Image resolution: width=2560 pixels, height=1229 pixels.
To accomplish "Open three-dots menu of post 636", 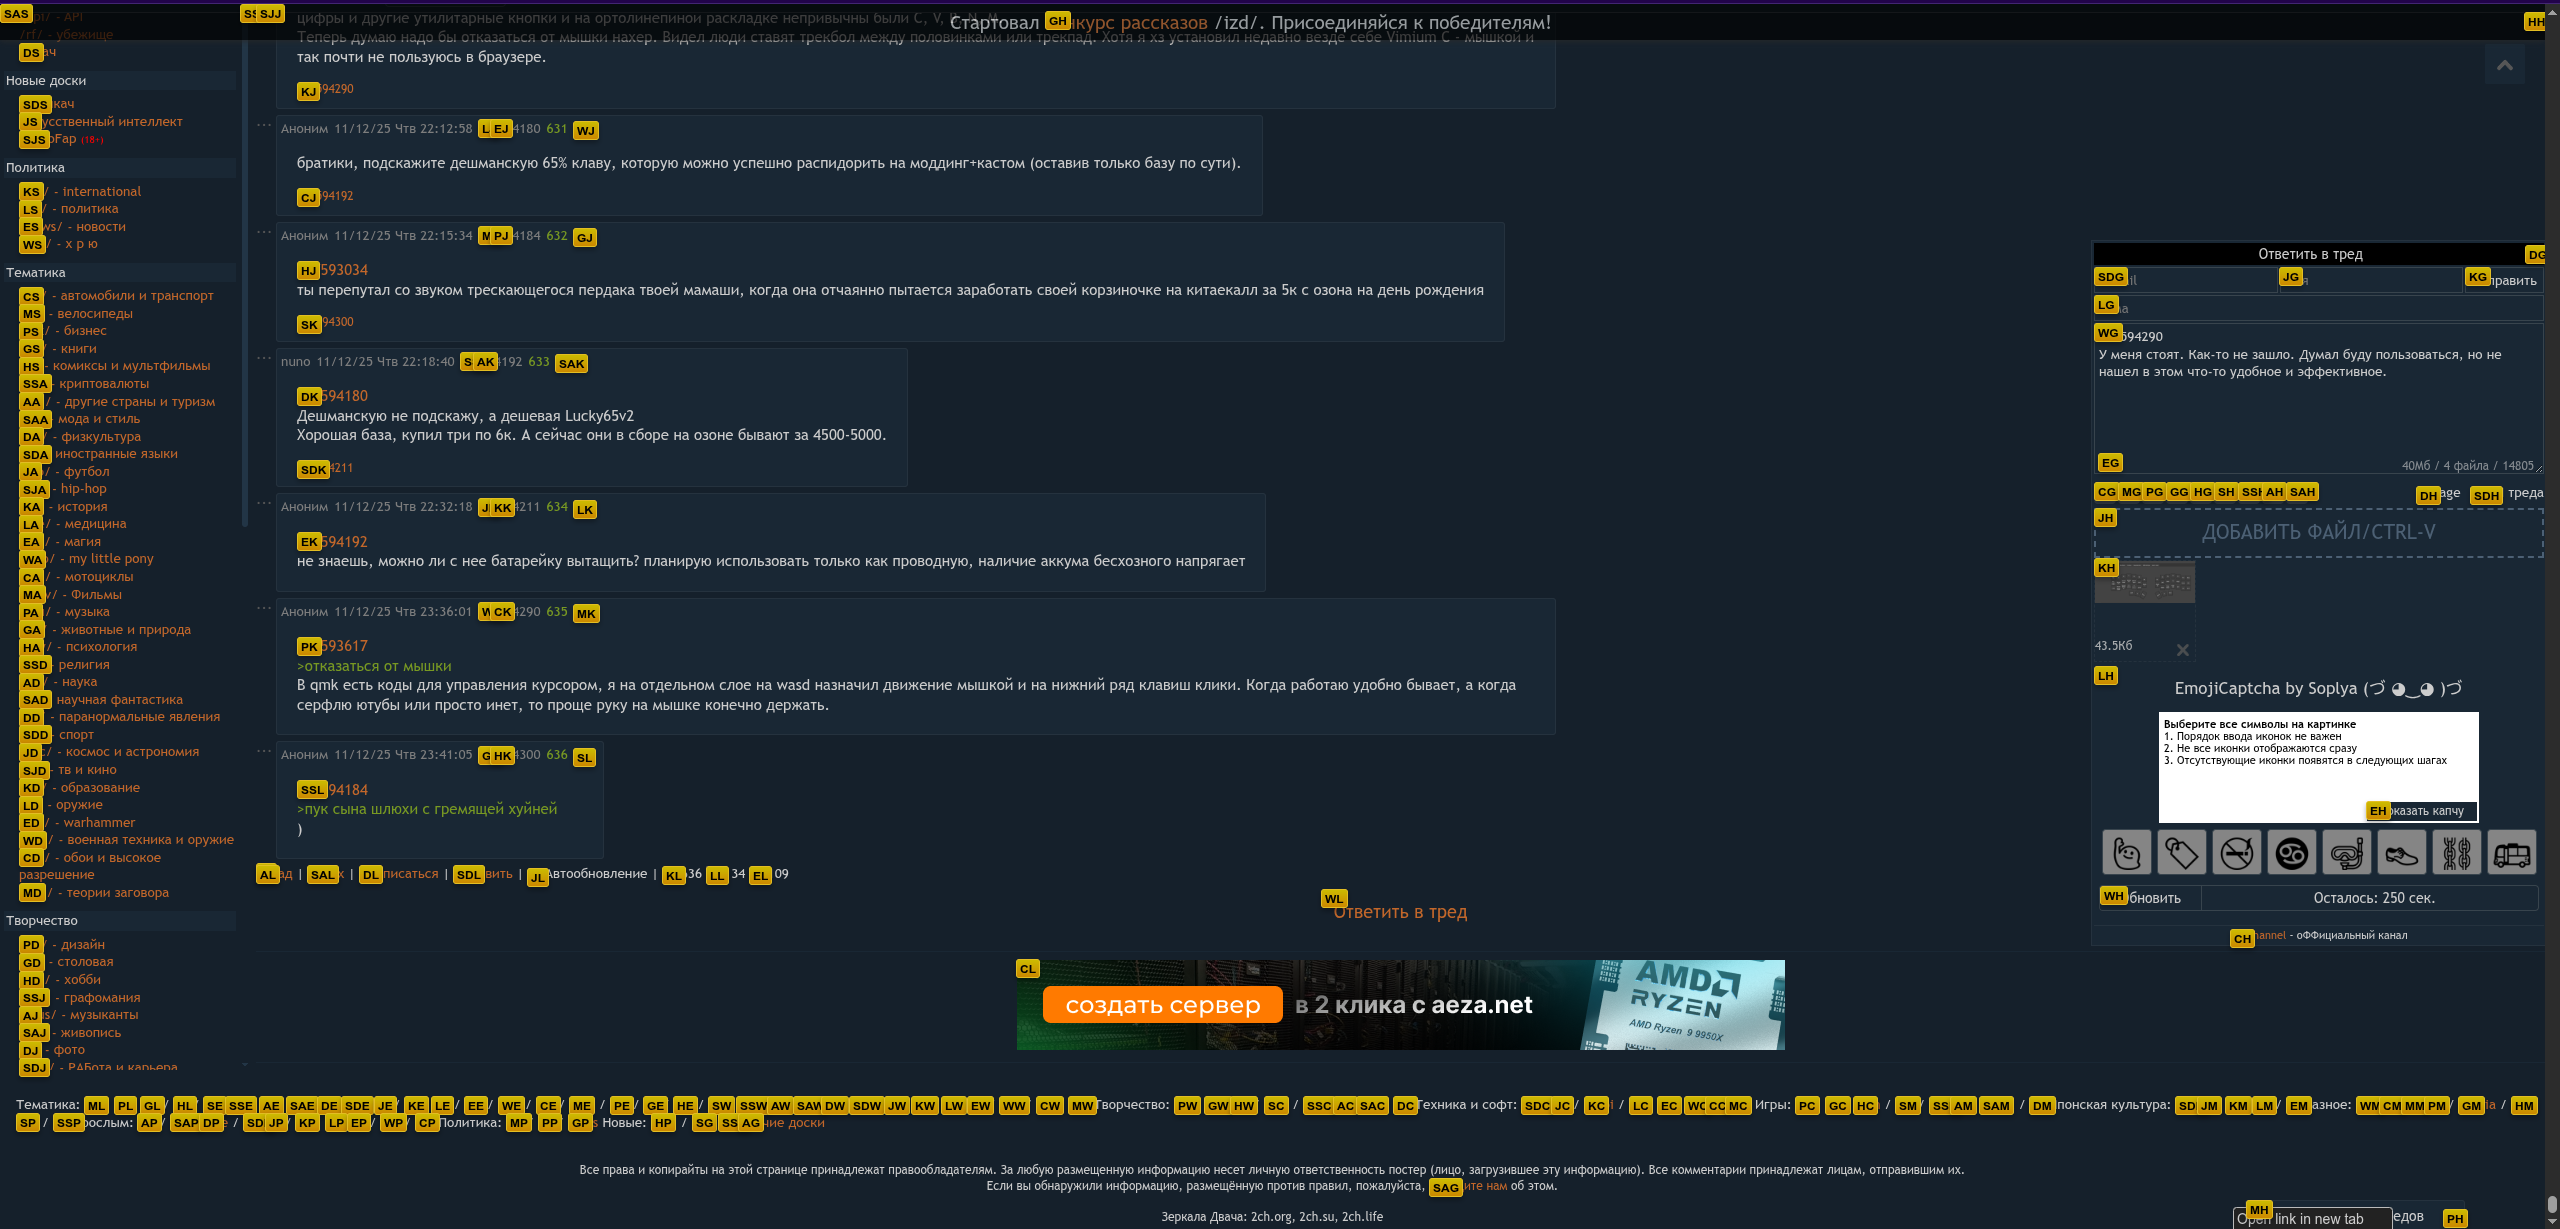I will click(264, 751).
